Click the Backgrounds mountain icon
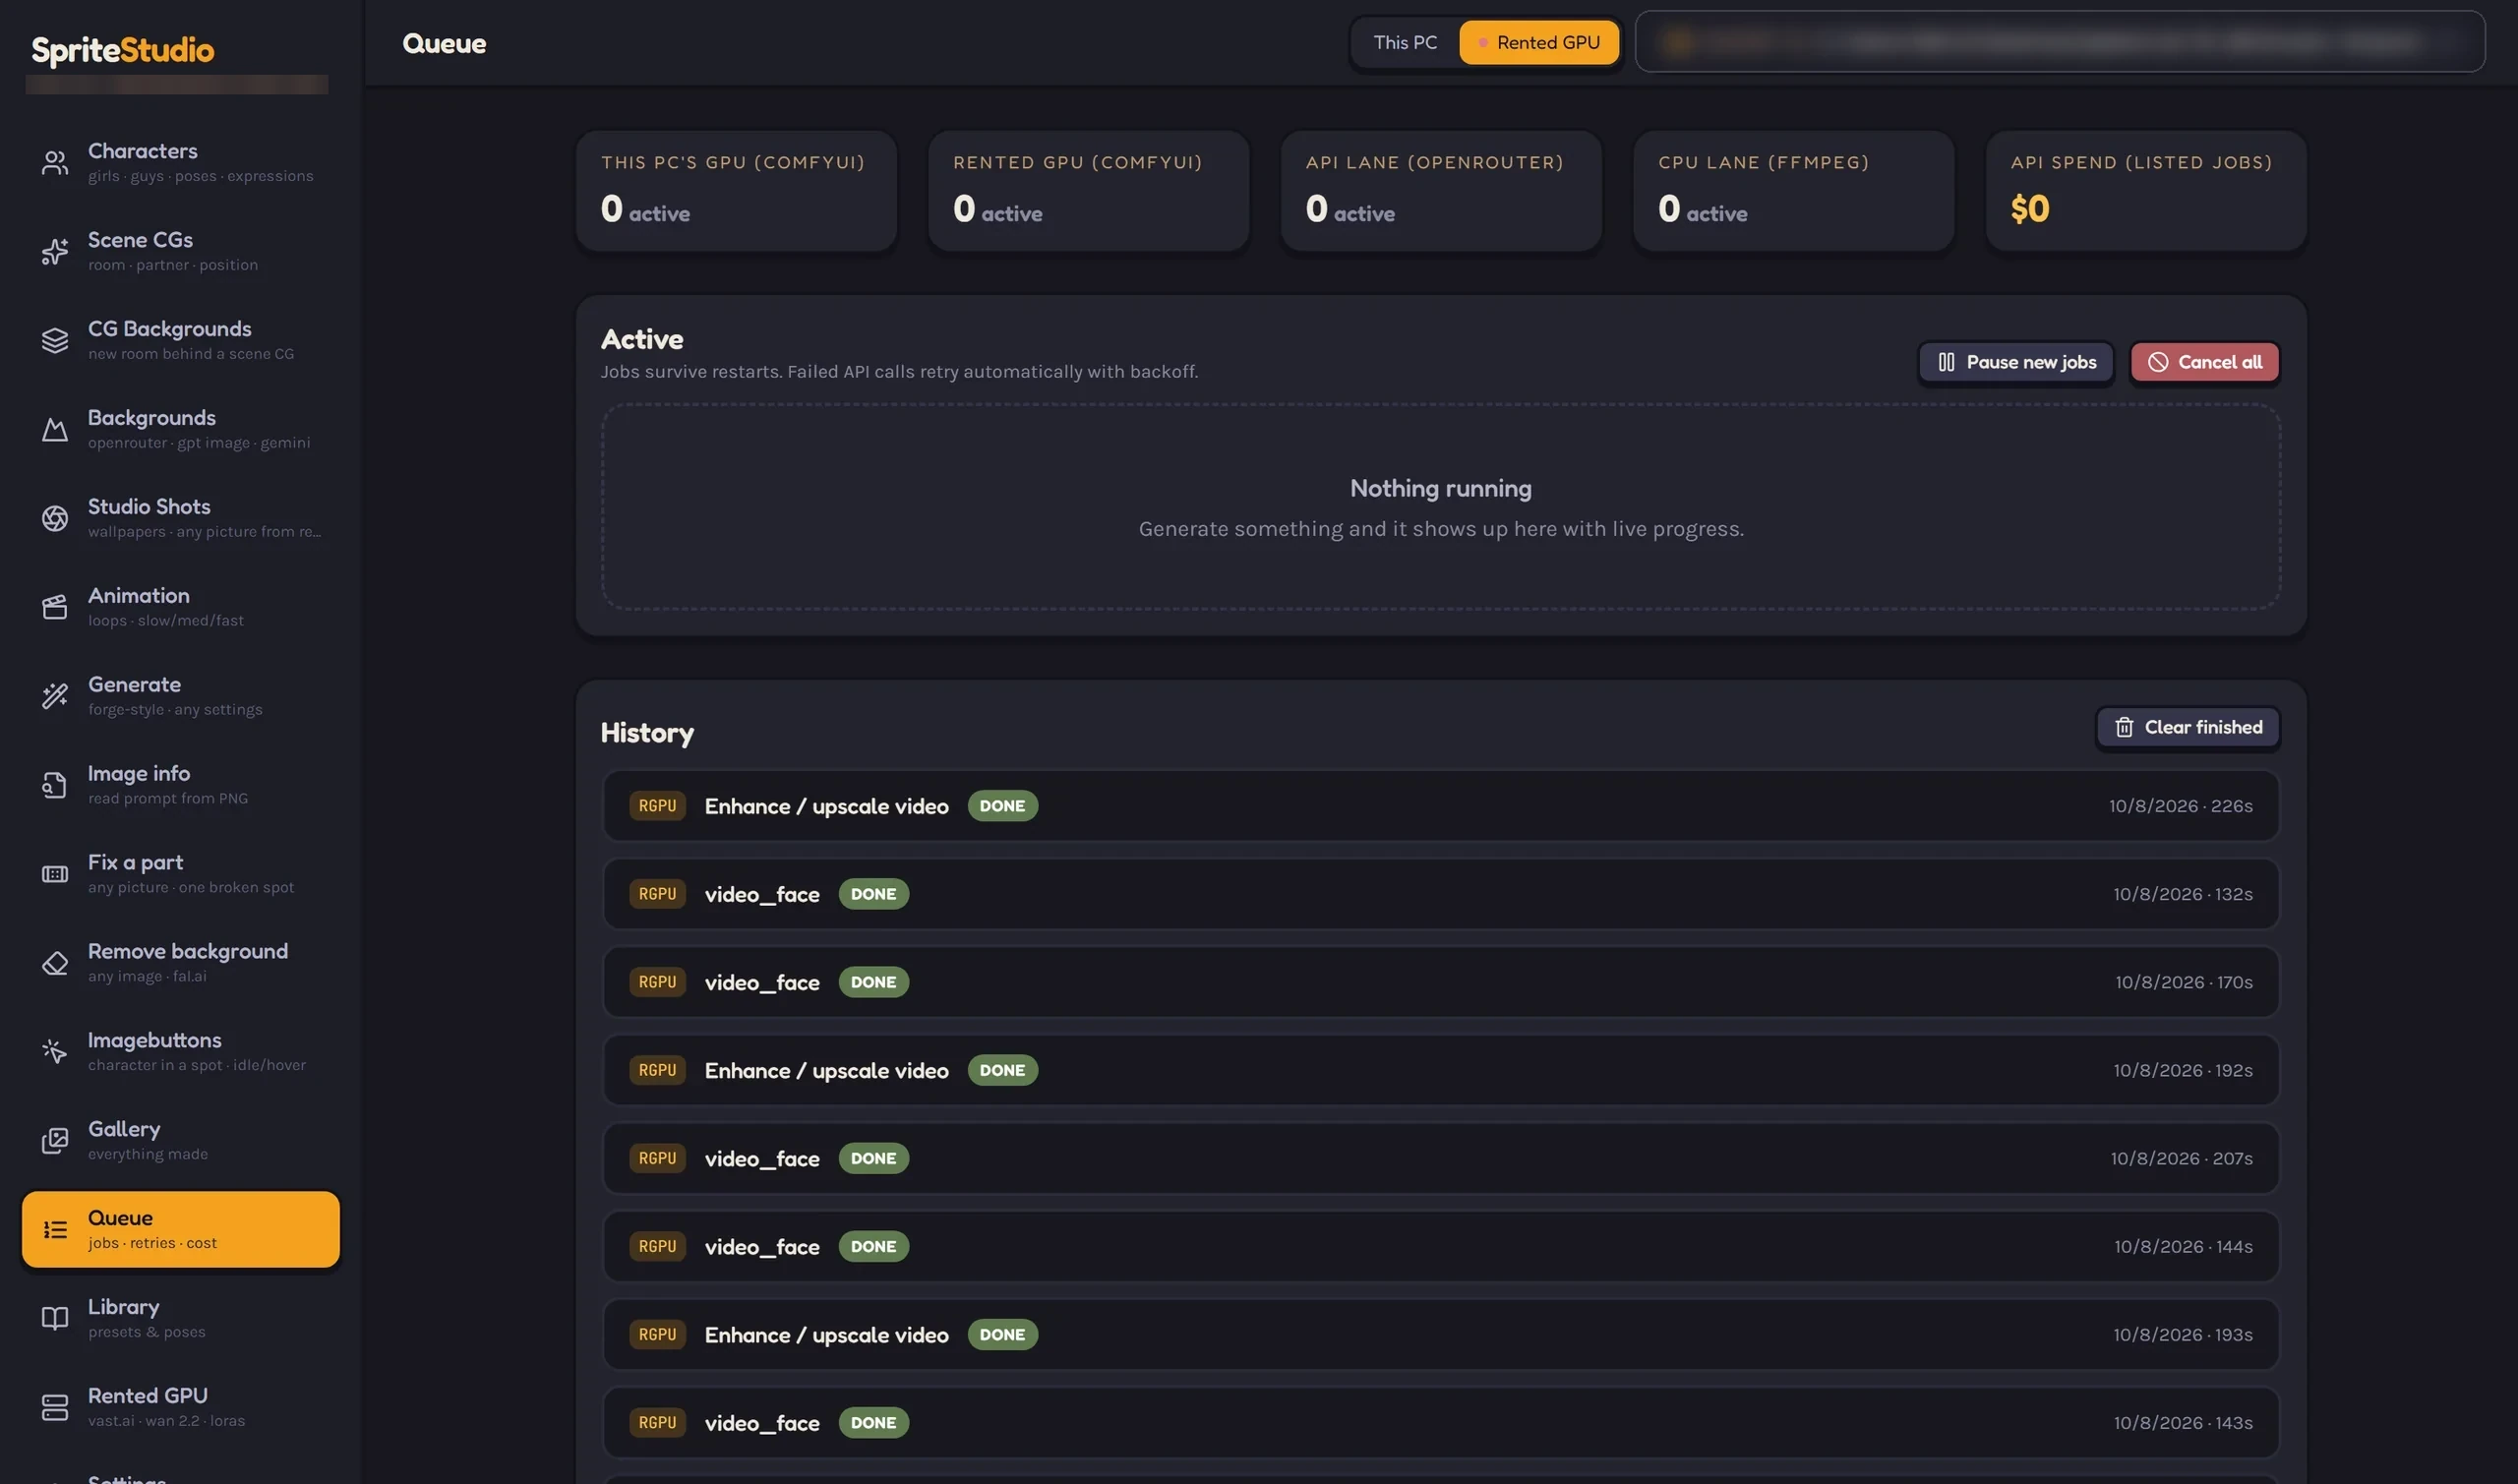 coord(55,429)
